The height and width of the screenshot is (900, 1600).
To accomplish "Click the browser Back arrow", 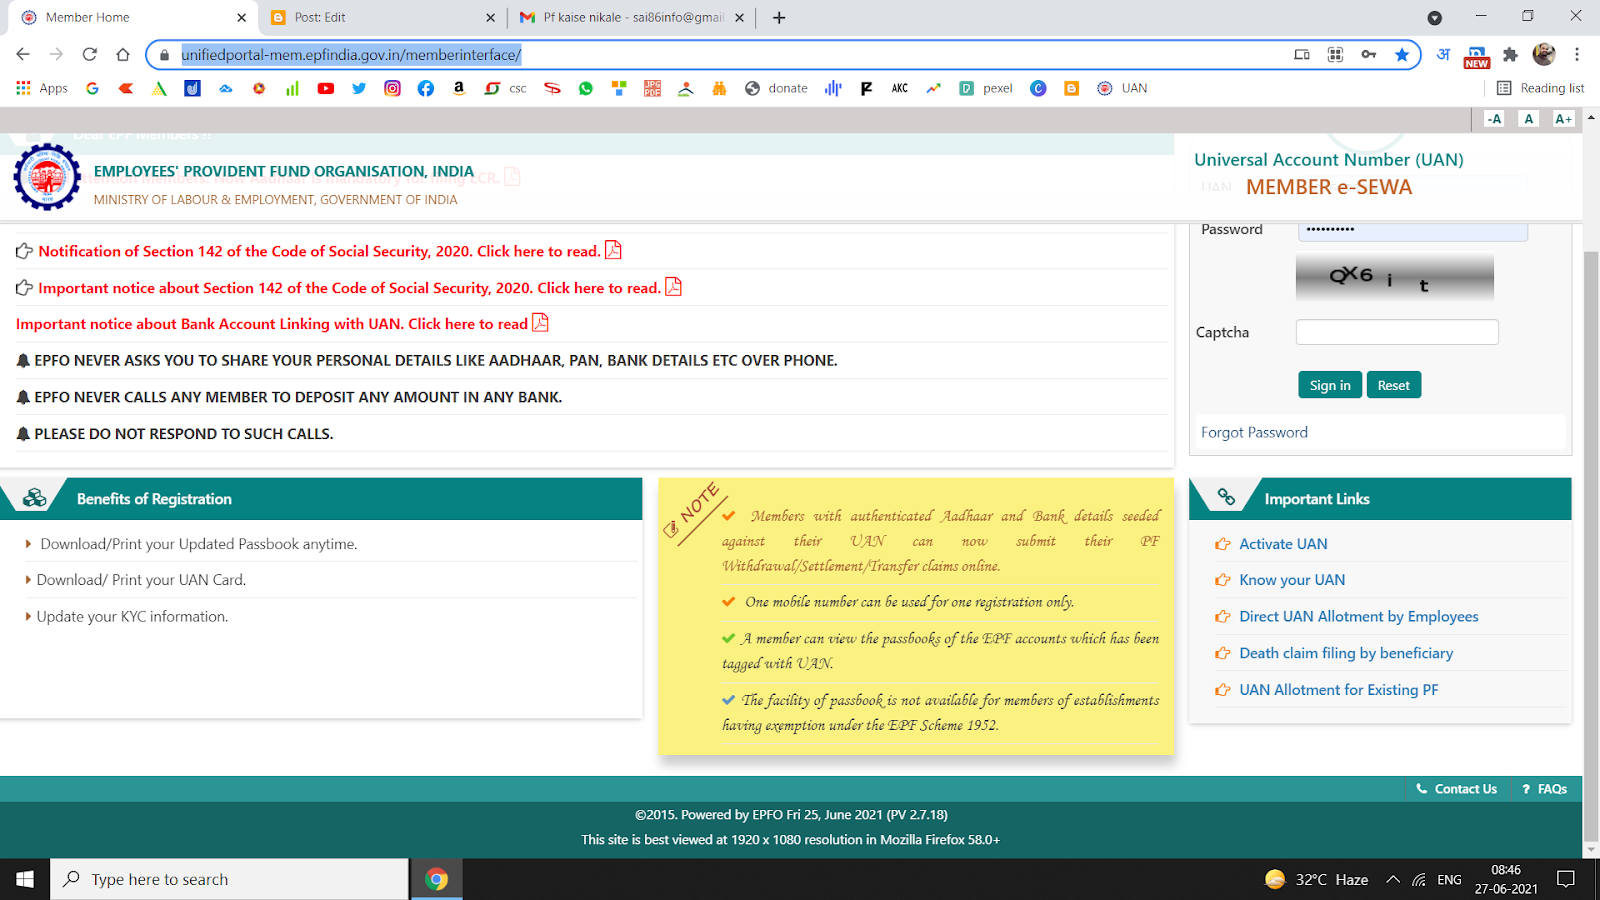I will tap(23, 55).
